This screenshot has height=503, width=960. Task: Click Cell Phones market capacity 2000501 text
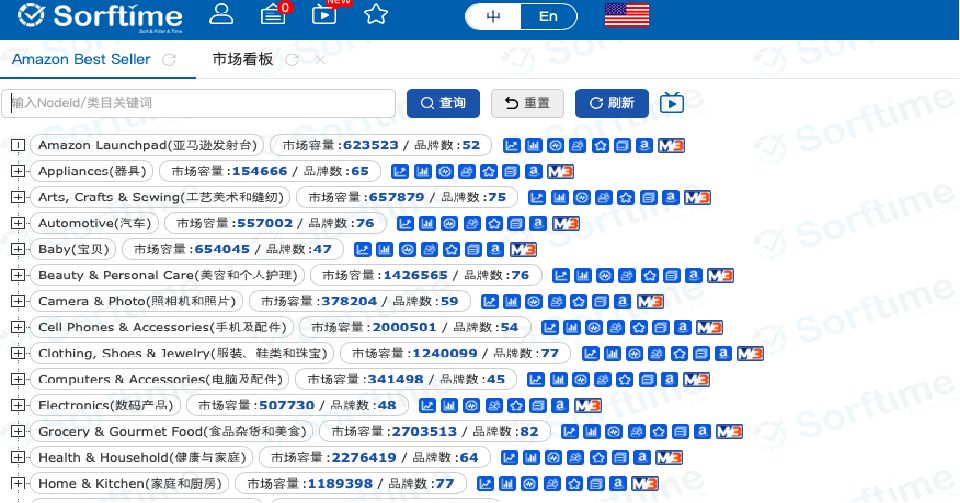click(x=404, y=327)
